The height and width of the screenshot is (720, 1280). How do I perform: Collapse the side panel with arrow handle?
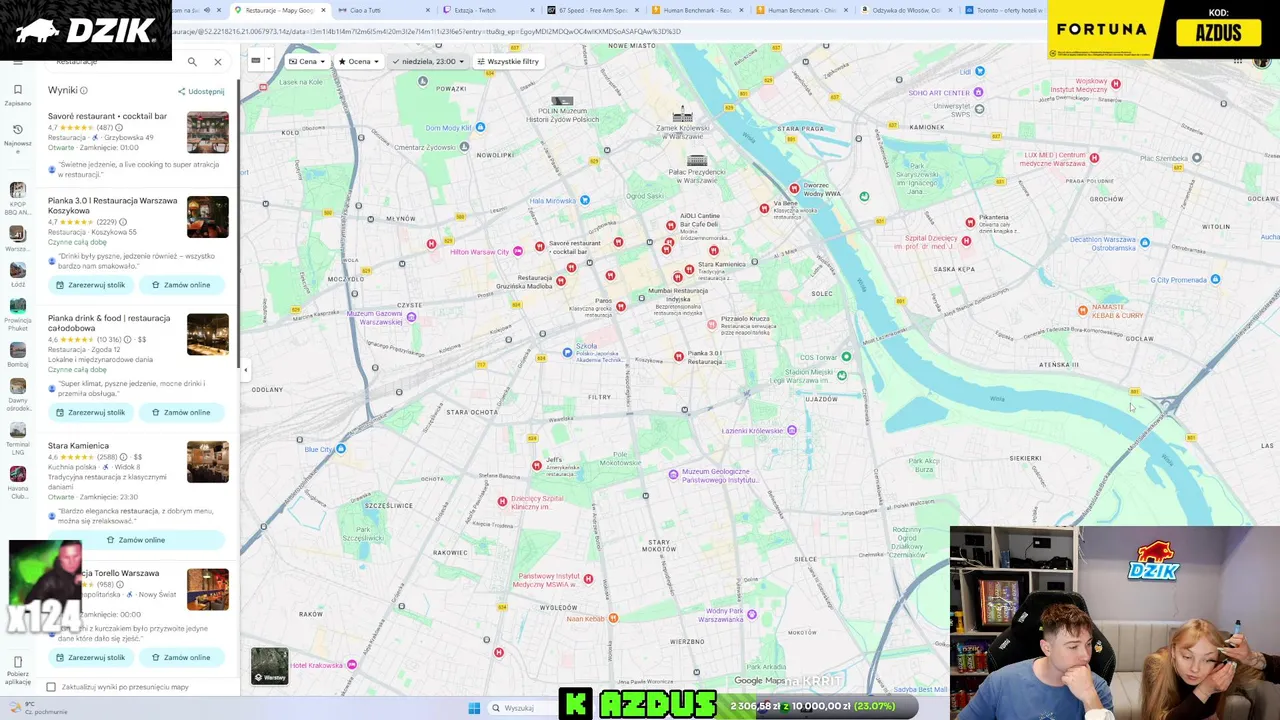245,370
